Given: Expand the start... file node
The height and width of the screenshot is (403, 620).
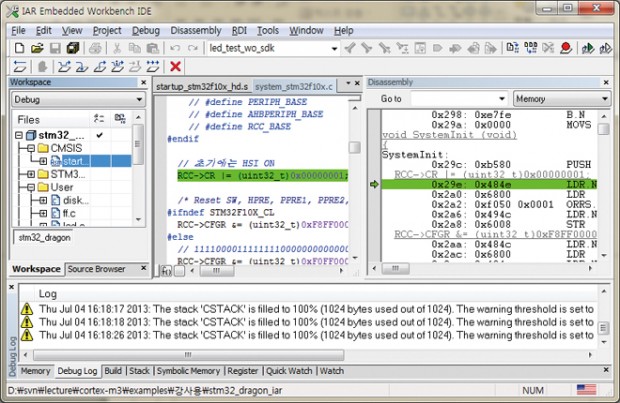Looking at the screenshot, I should [x=43, y=161].
